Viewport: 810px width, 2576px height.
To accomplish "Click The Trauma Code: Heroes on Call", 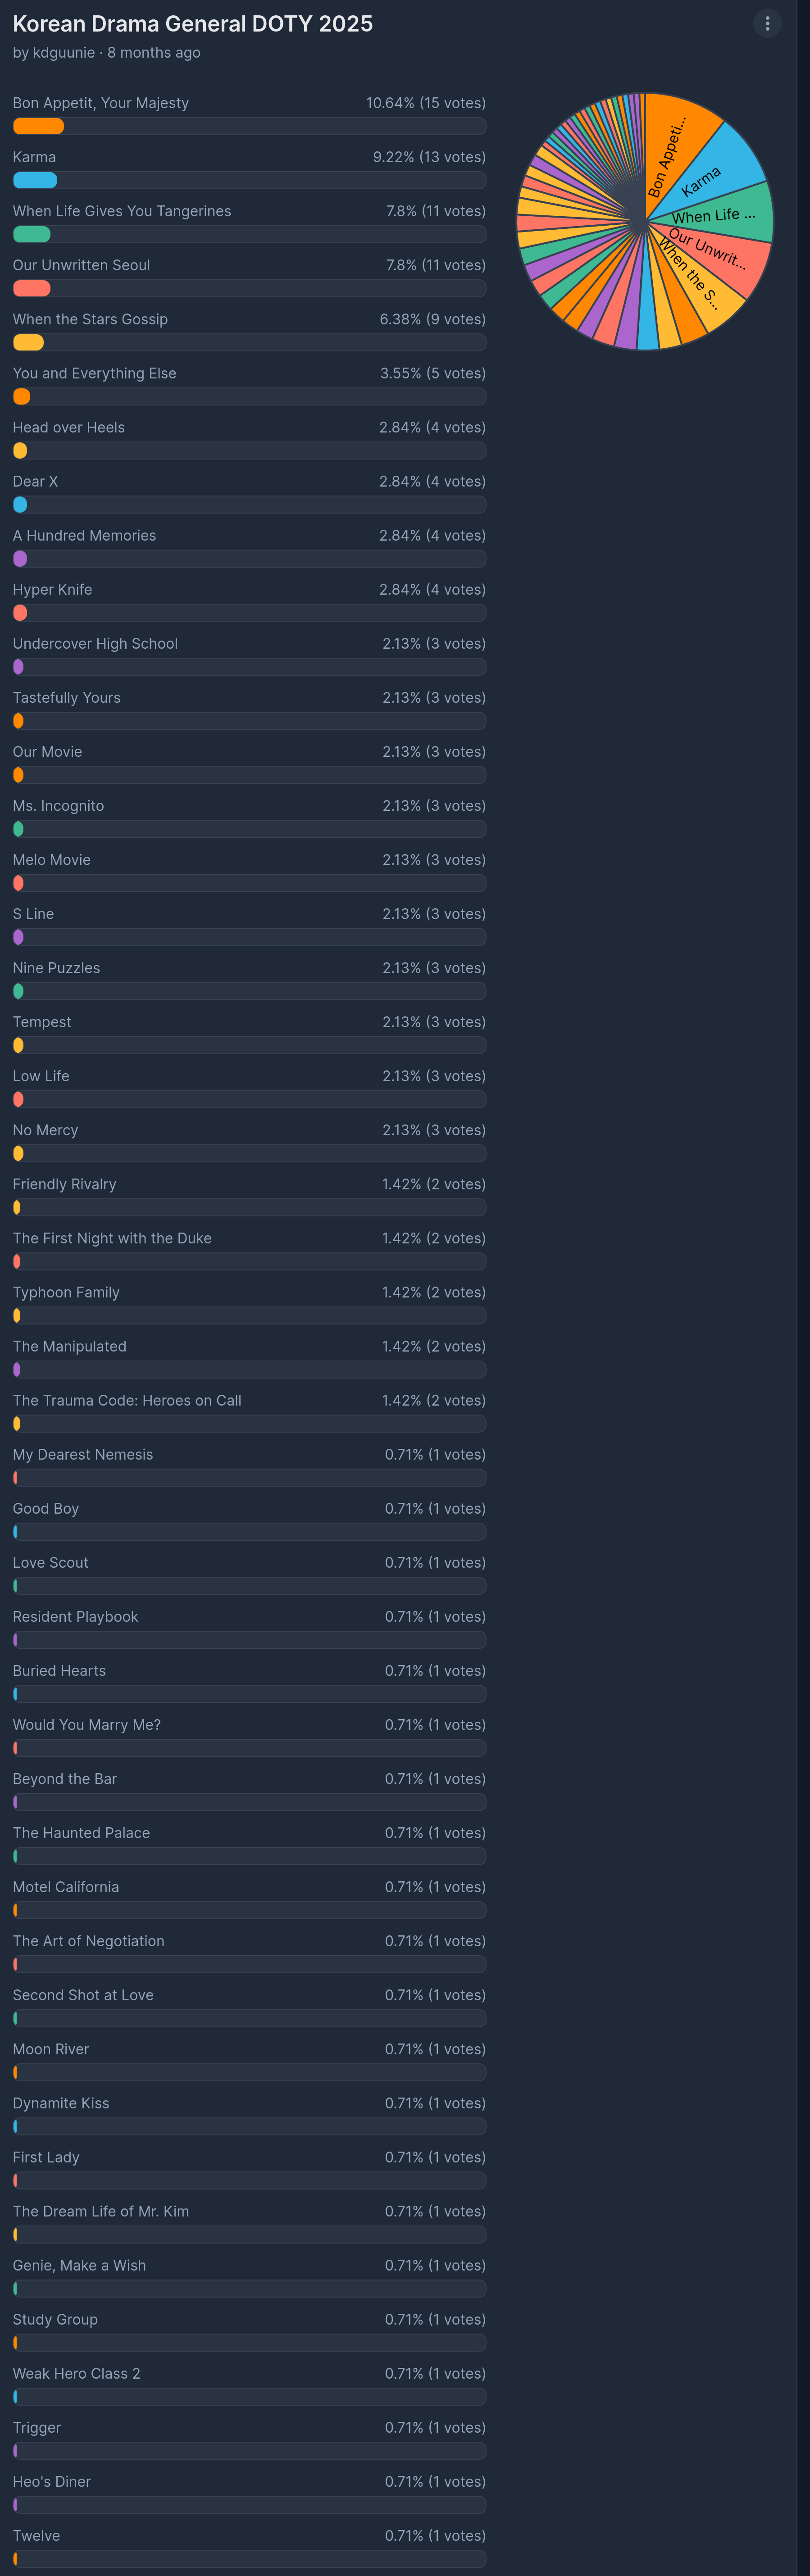I will [x=127, y=1400].
